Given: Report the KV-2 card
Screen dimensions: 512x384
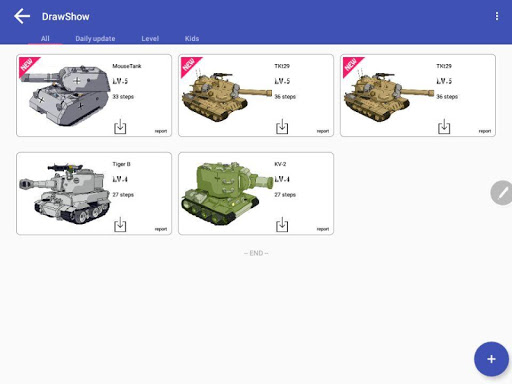Looking at the screenshot, I should click(x=323, y=229).
